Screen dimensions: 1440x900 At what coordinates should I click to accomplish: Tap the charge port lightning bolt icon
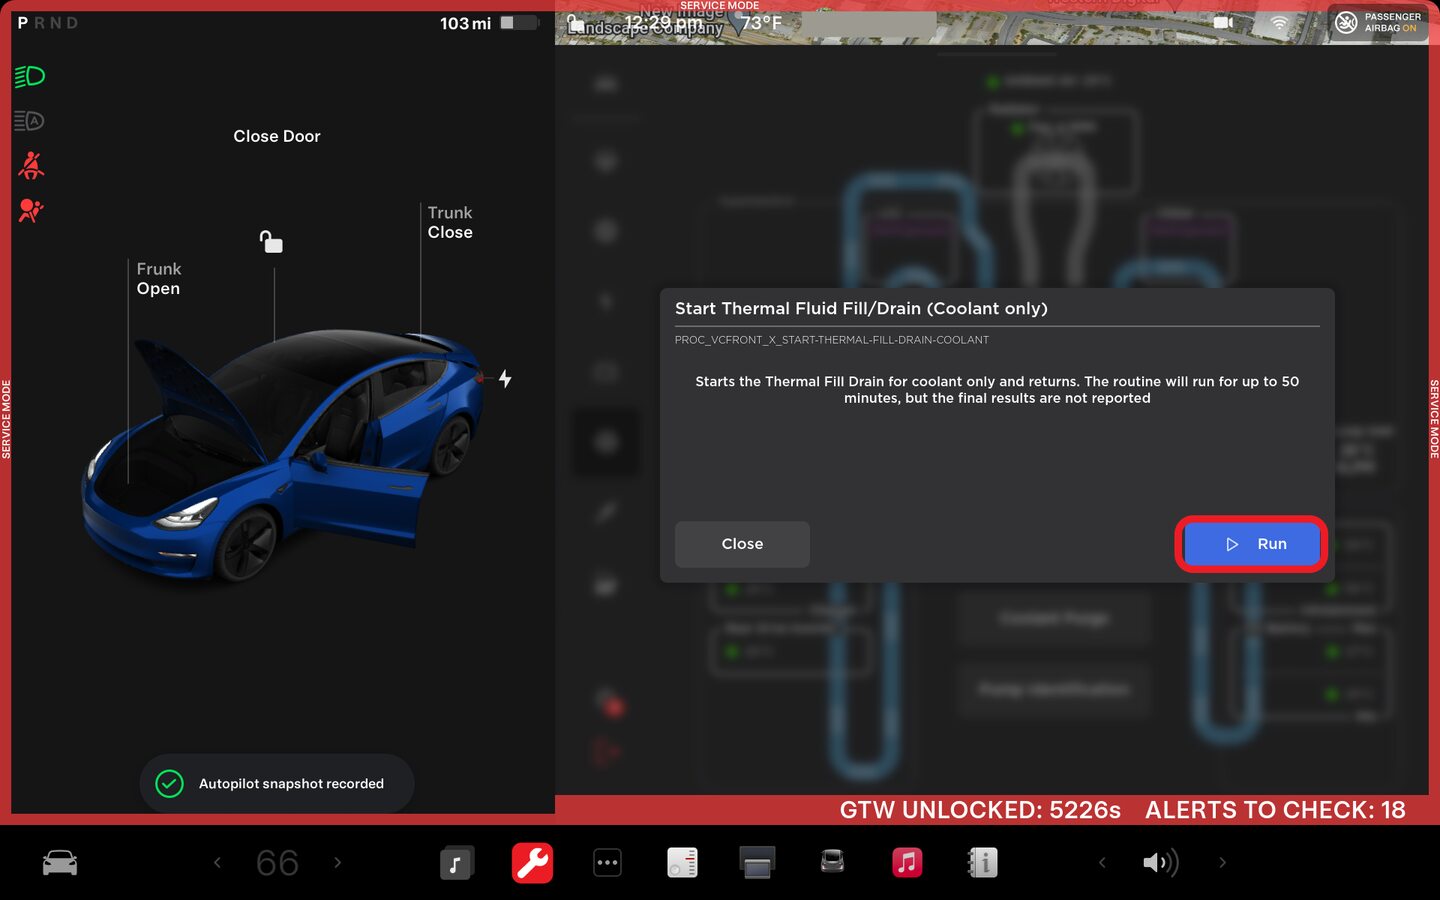pyautogui.click(x=505, y=379)
